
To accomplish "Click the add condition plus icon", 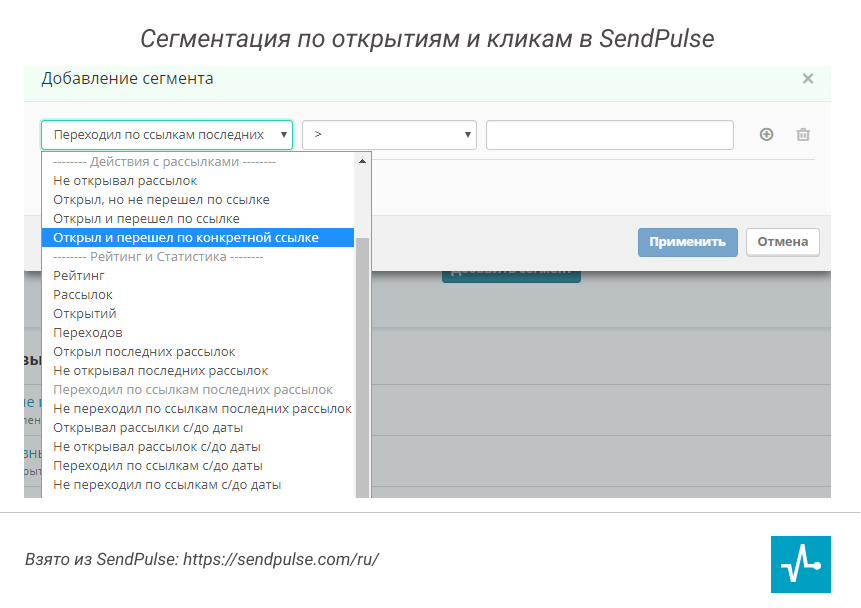I will [x=766, y=135].
